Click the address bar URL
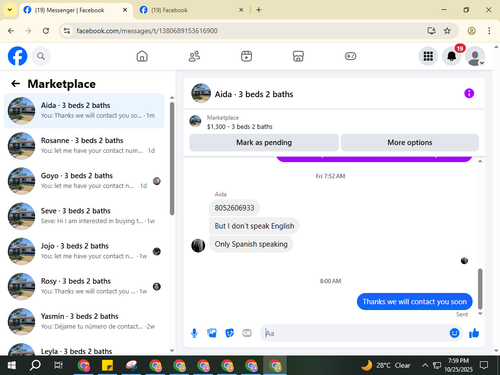 click(x=147, y=31)
